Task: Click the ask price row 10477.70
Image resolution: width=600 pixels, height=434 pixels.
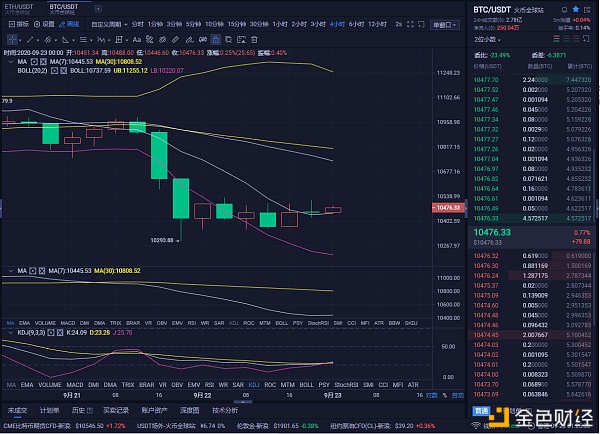Action: click(x=532, y=80)
